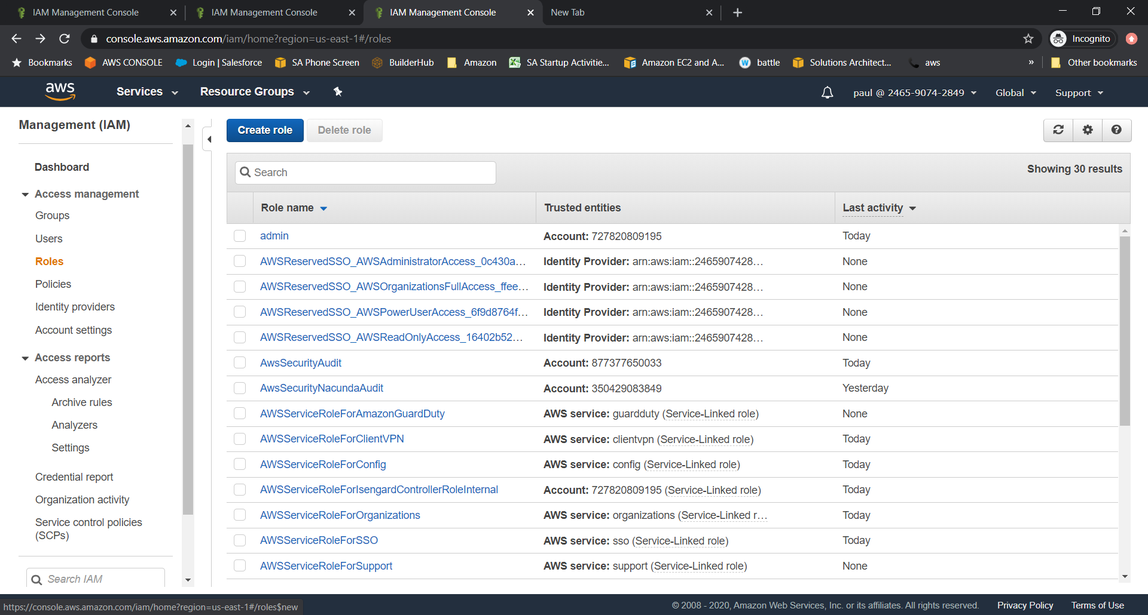This screenshot has width=1148, height=615.
Task: Click the Create role button
Action: 265,130
